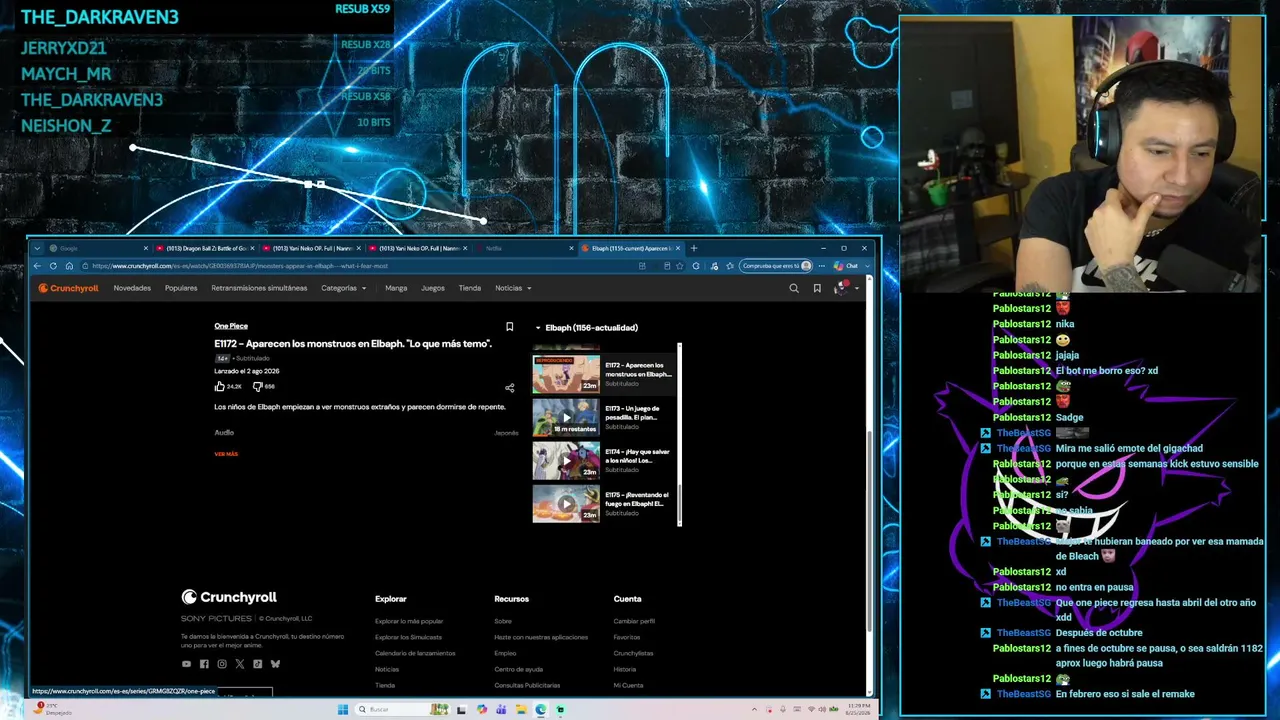The height and width of the screenshot is (720, 1280).
Task: Expand the Noticias dropdown menu
Action: [513, 288]
